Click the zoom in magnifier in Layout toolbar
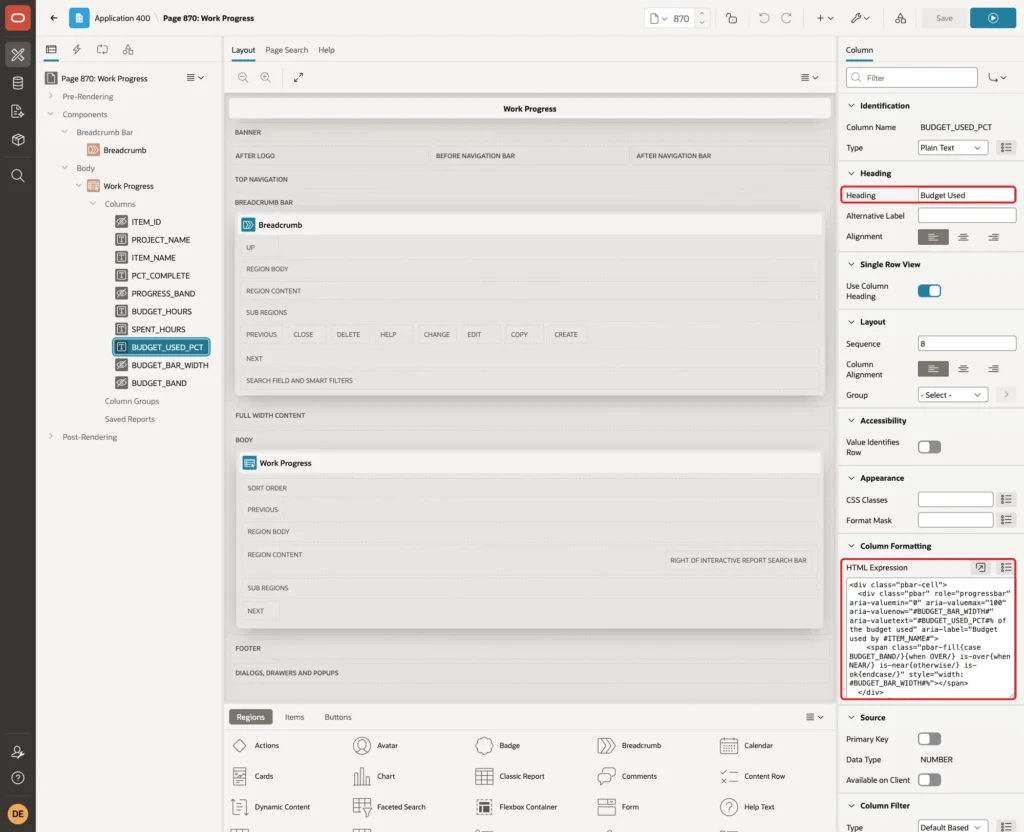The image size is (1024, 832). tap(266, 78)
